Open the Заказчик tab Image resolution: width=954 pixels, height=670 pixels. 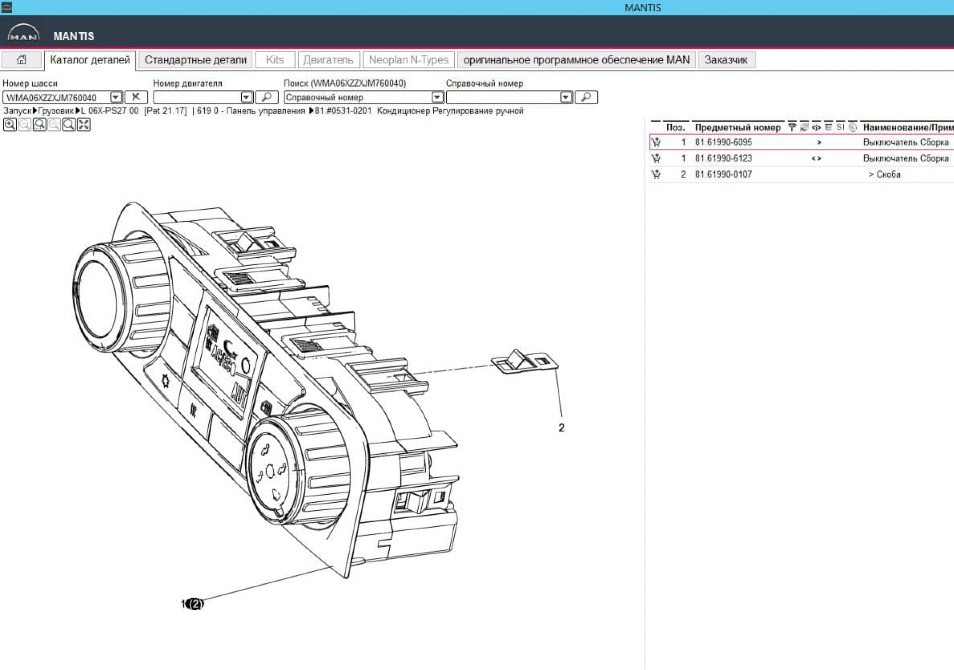coord(726,60)
